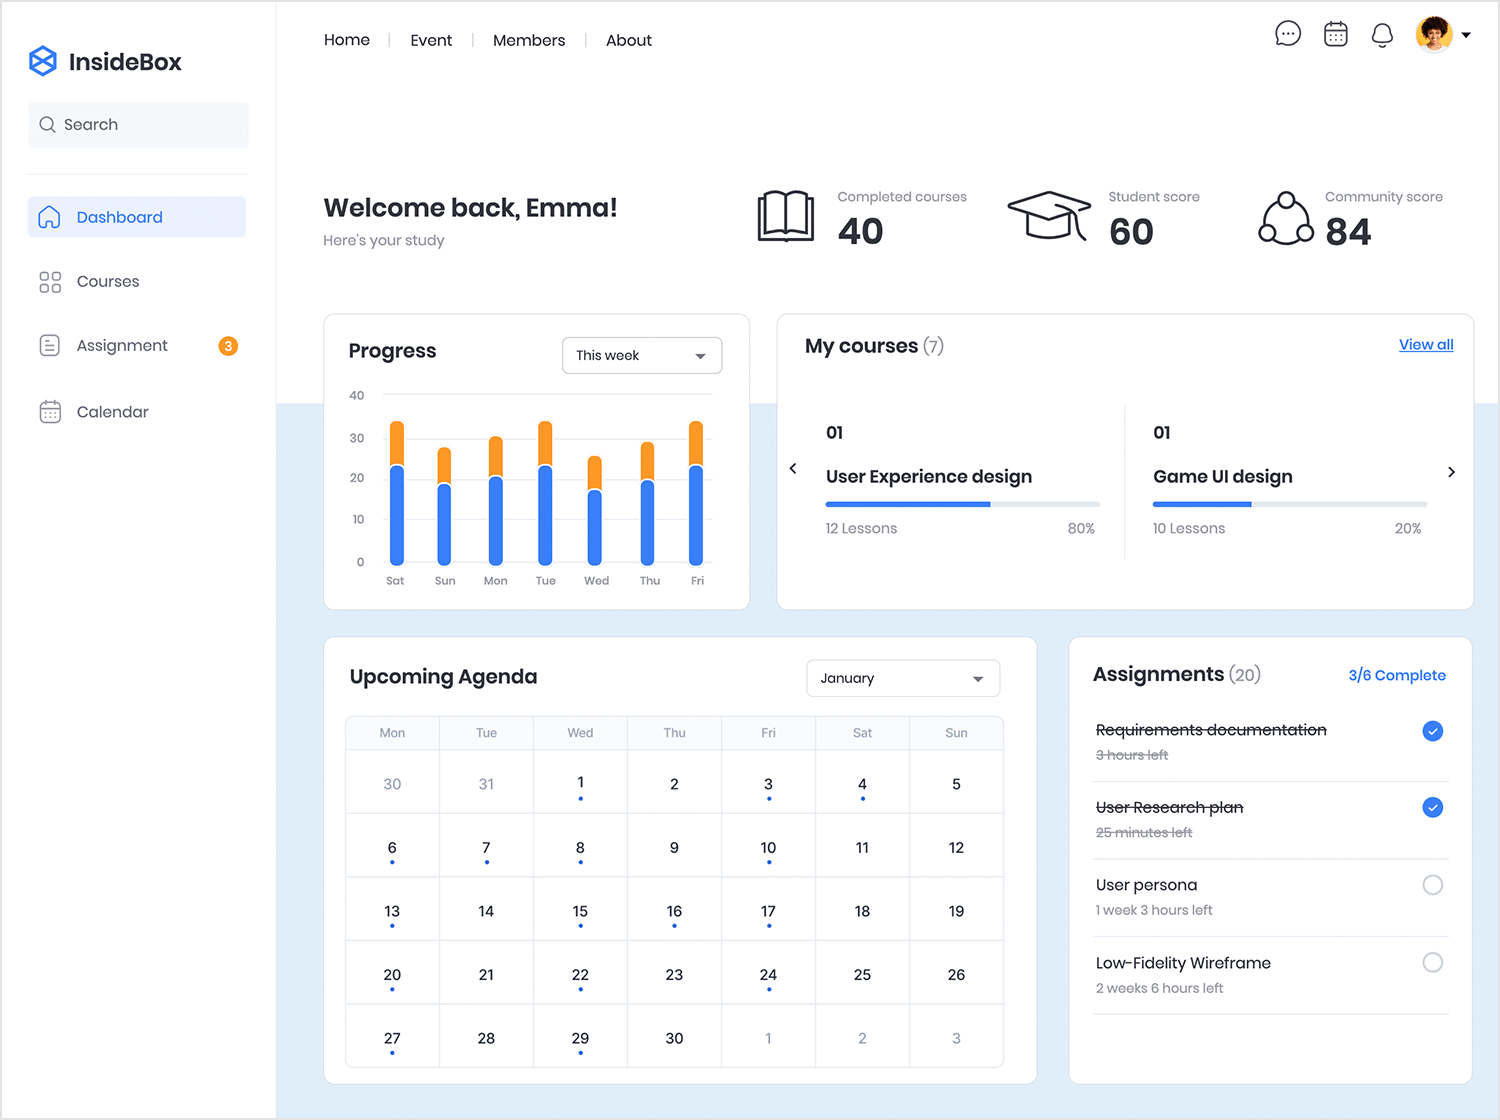1500x1120 pixels.
Task: Click the graduation cap student score icon
Action: (1049, 216)
